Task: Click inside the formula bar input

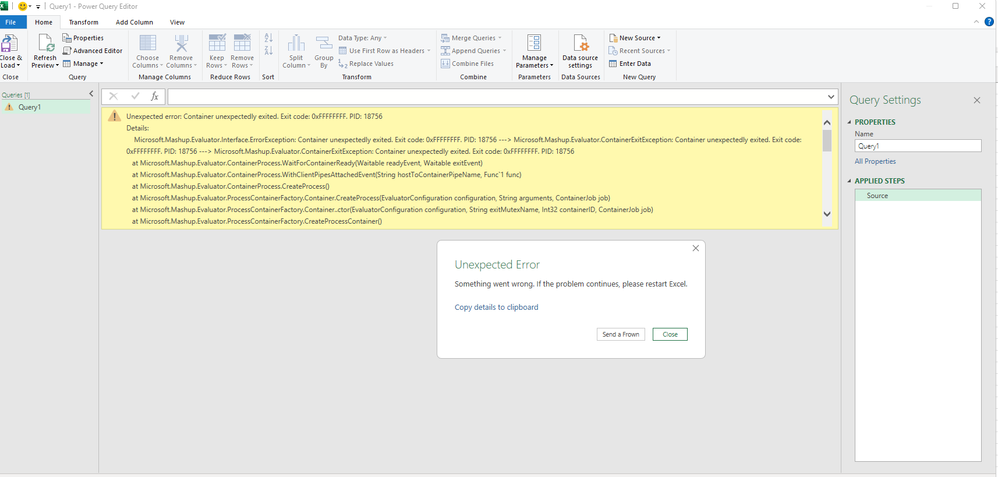Action: point(496,96)
